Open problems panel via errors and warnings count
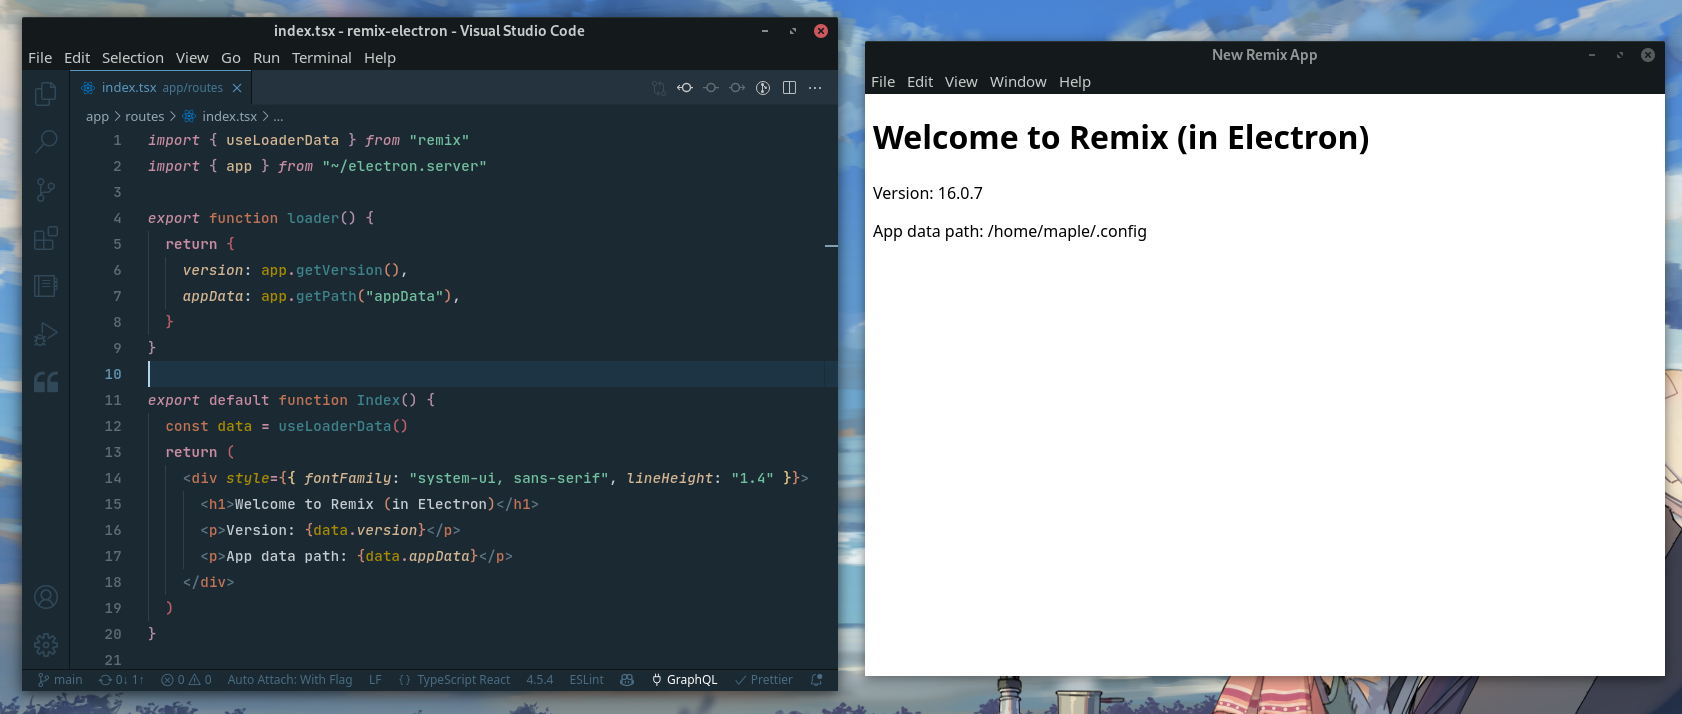 pos(186,680)
